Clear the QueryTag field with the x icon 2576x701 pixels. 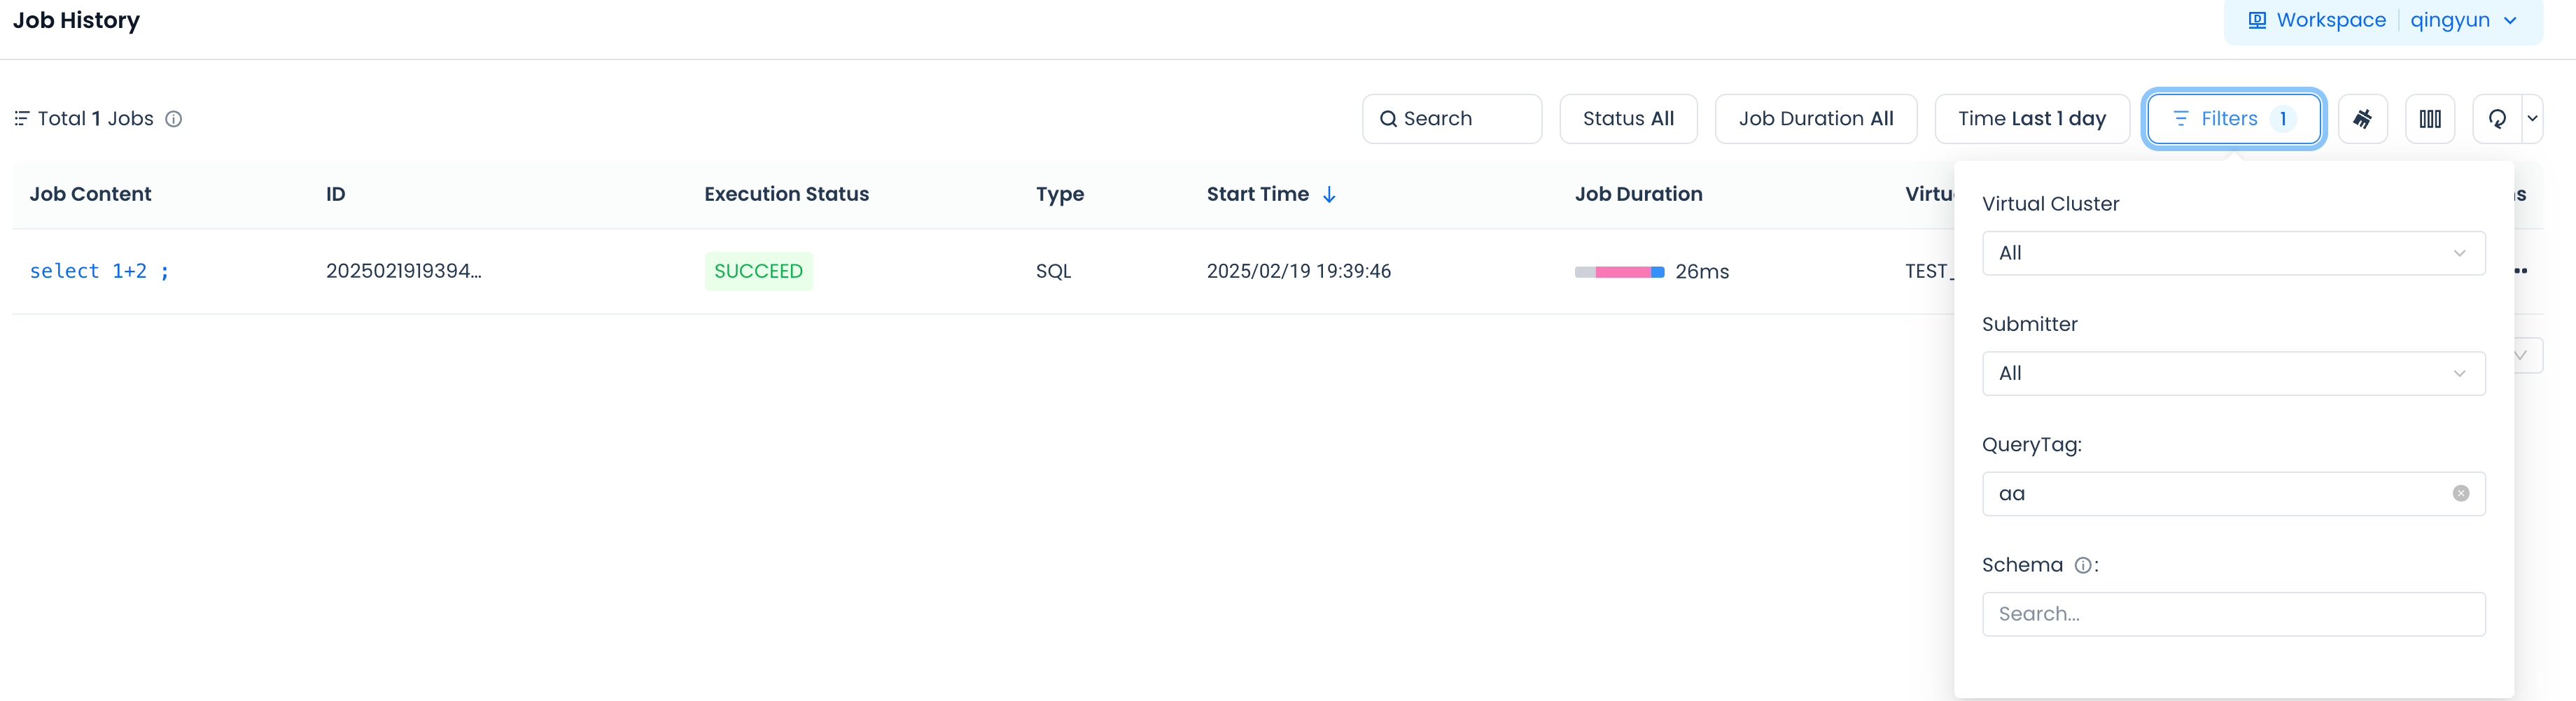(x=2460, y=493)
